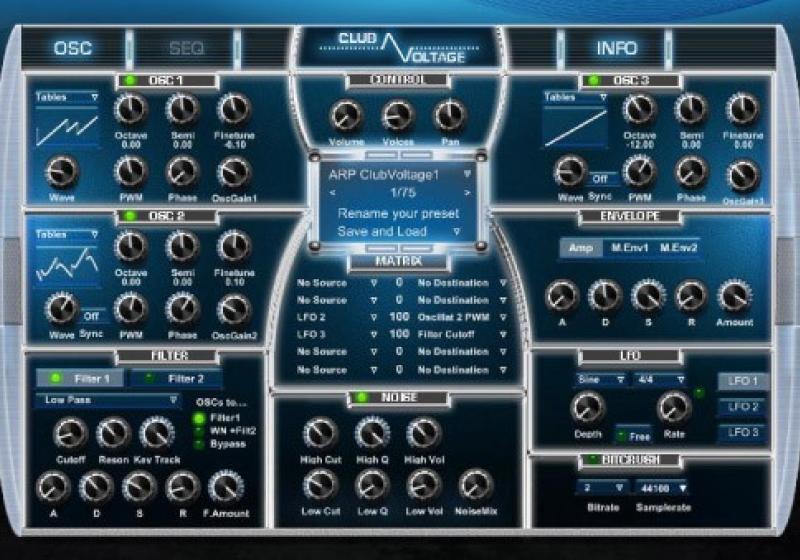Image resolution: width=800 pixels, height=560 pixels.
Task: Toggle OSC 1 power LED
Action: [x=131, y=81]
